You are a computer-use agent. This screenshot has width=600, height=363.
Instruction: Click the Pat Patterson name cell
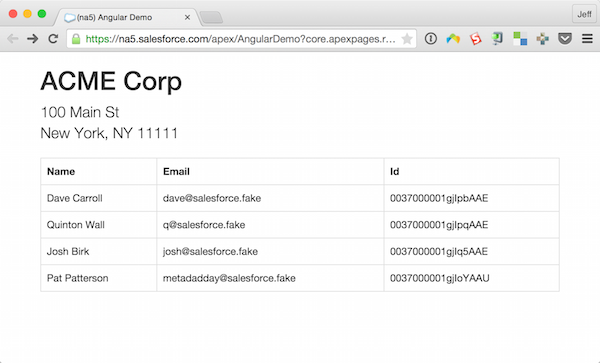(99, 278)
